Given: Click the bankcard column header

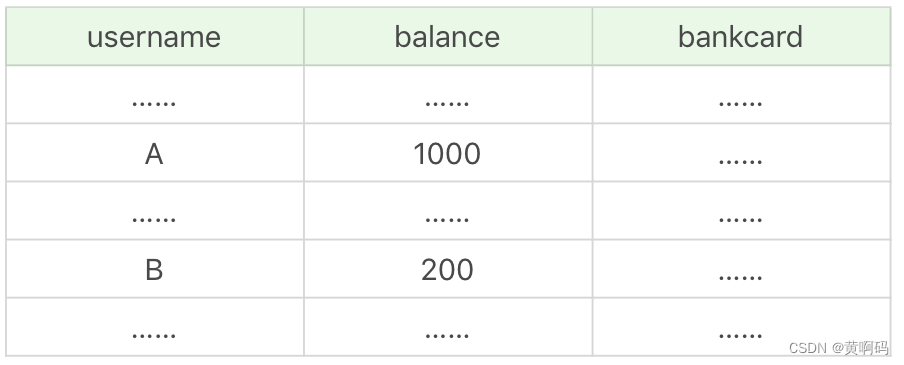Looking at the screenshot, I should click(741, 36).
